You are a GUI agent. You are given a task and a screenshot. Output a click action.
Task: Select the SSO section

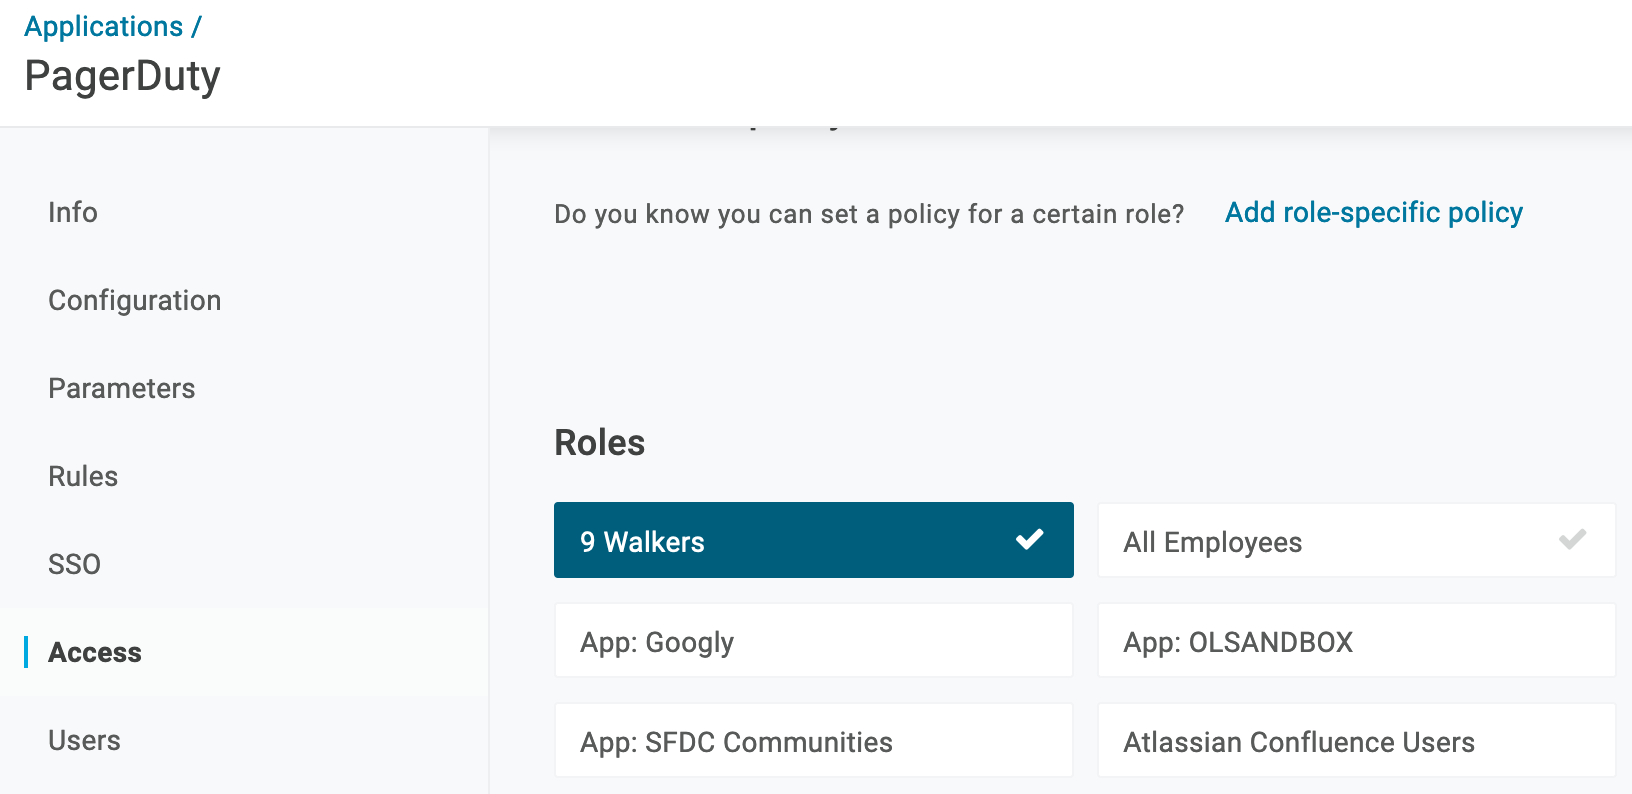click(x=75, y=564)
